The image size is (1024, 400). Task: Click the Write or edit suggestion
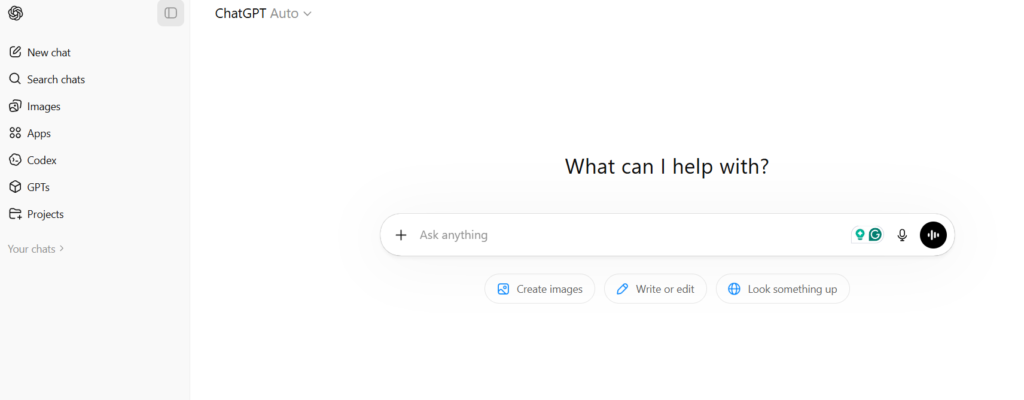(x=656, y=289)
